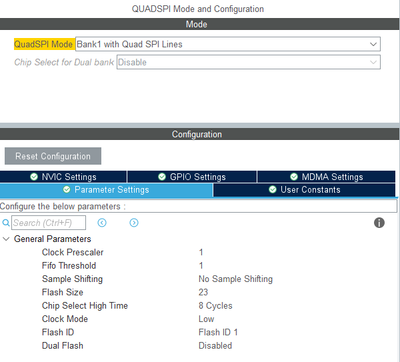This screenshot has width=400, height=362.
Task: Collapse the General Parameters section
Action: tap(6, 239)
